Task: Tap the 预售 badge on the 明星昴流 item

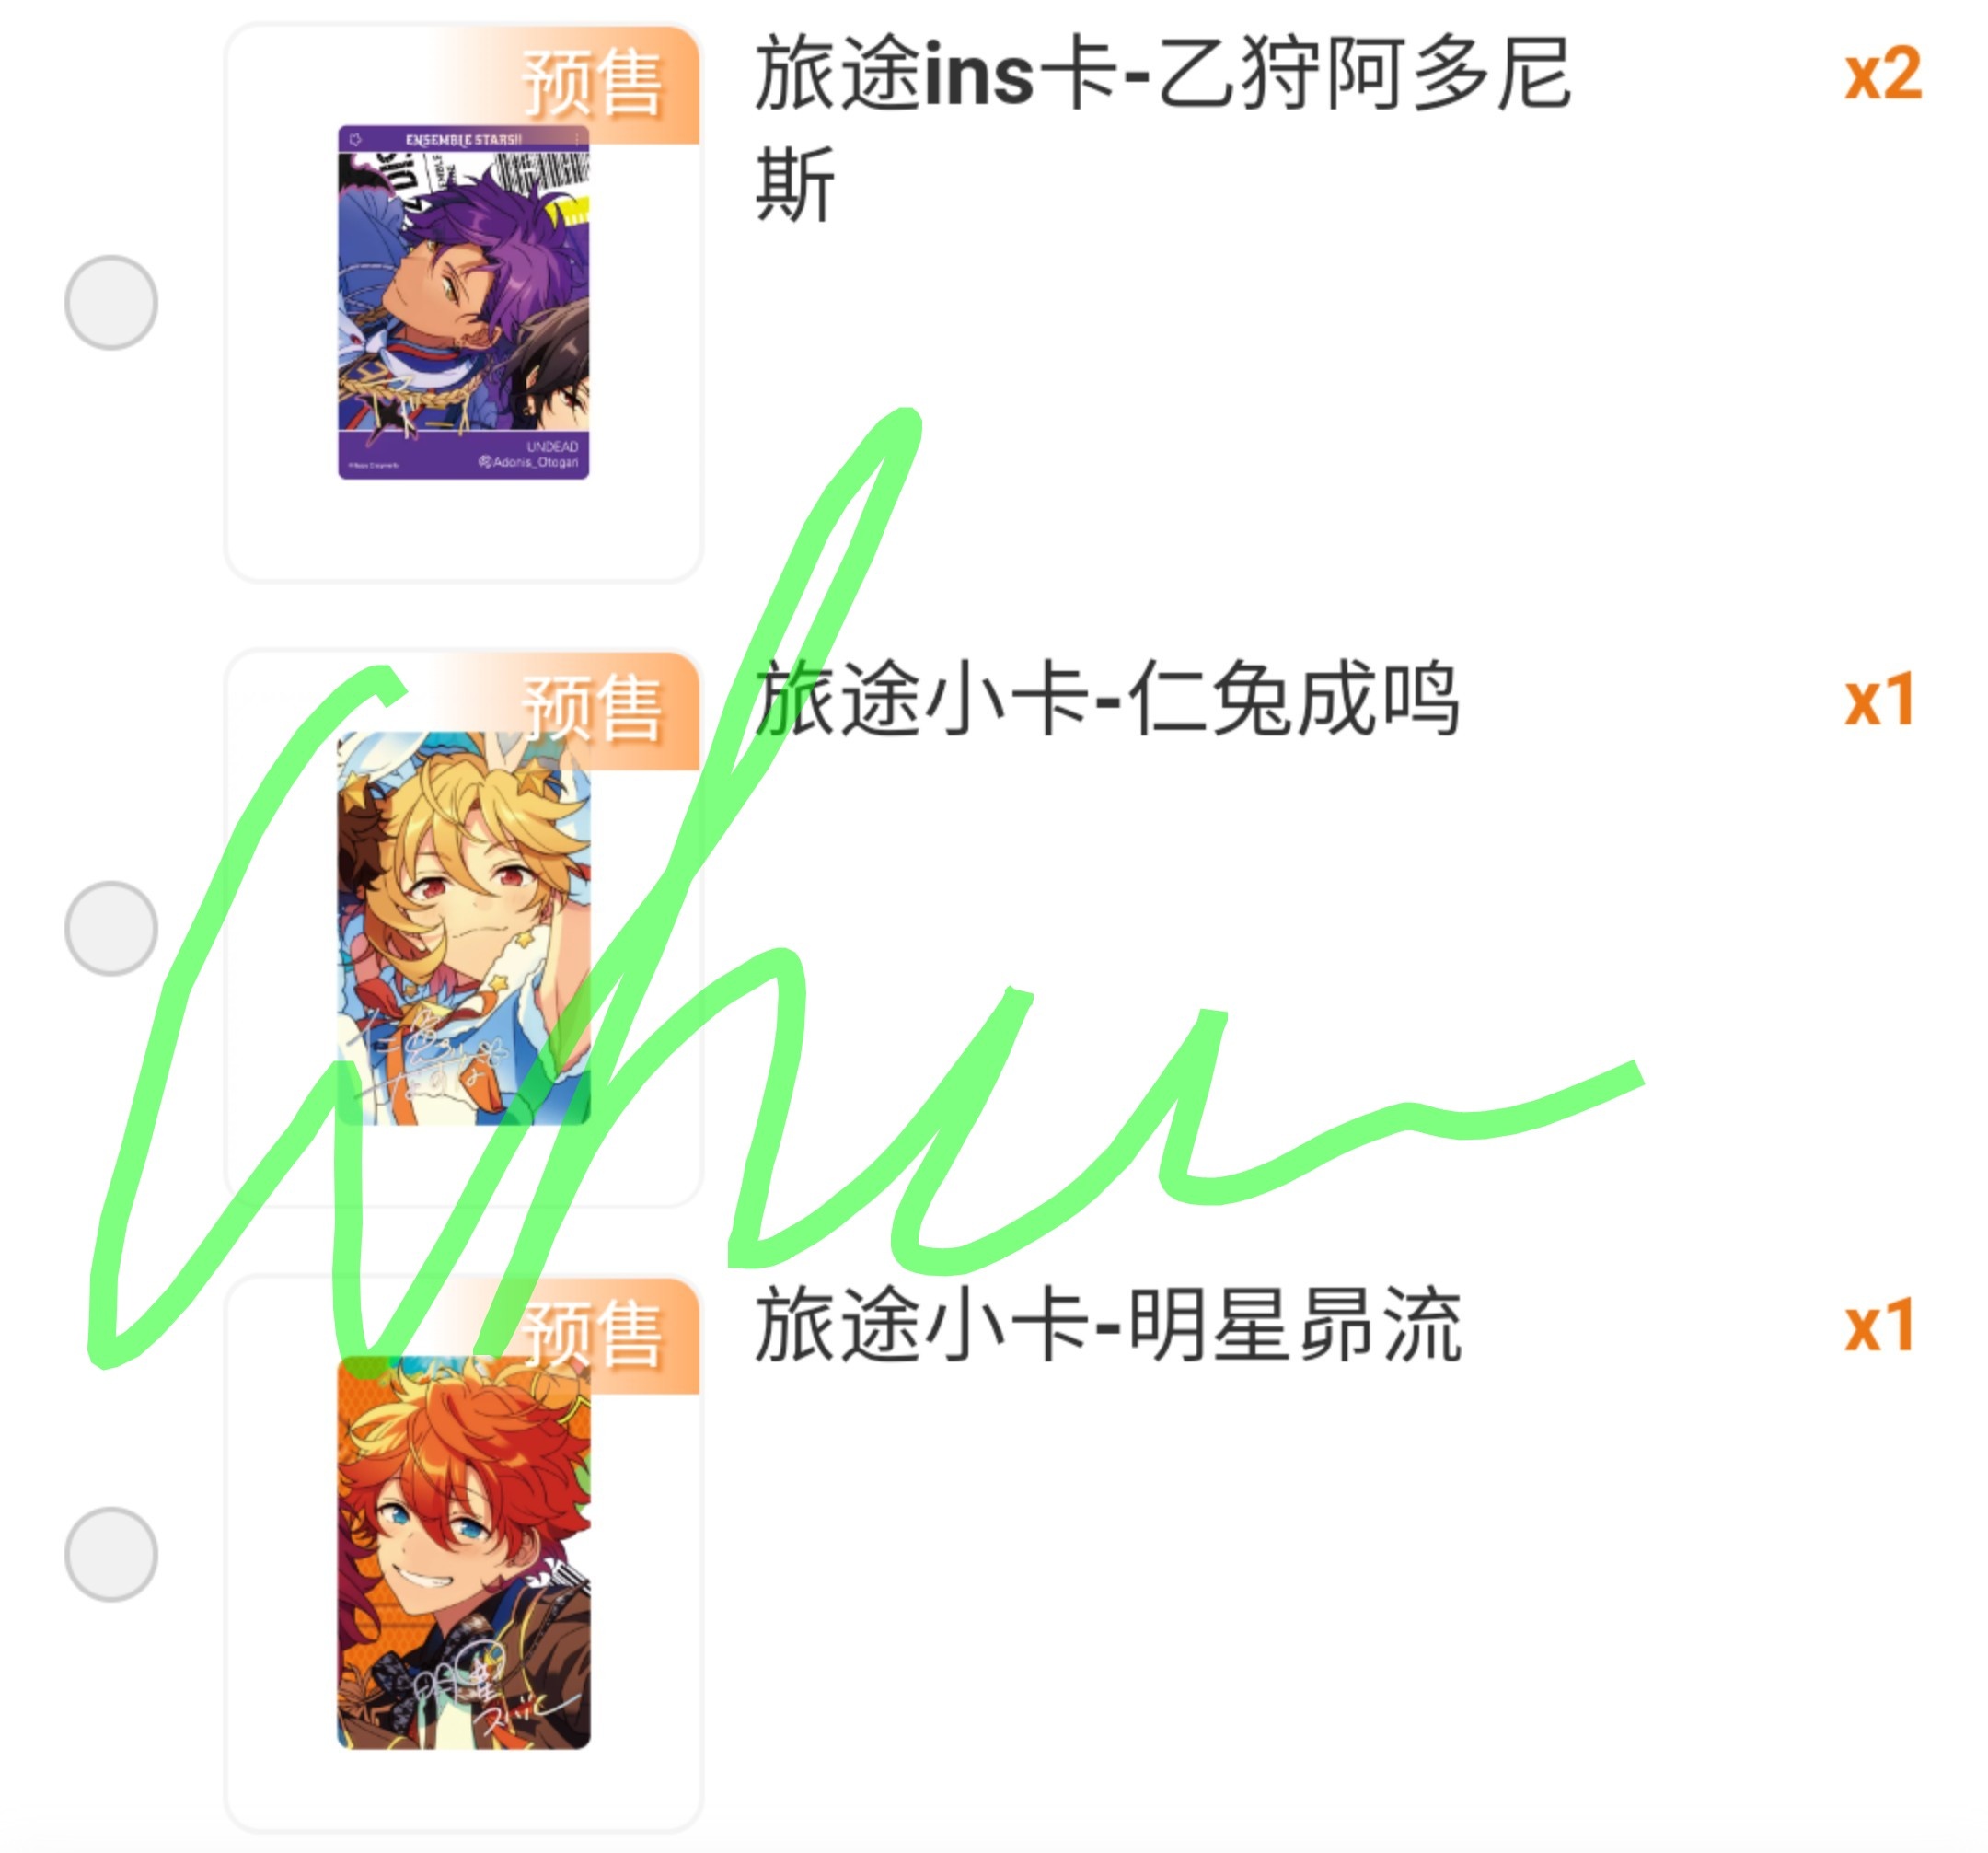Action: [592, 1335]
